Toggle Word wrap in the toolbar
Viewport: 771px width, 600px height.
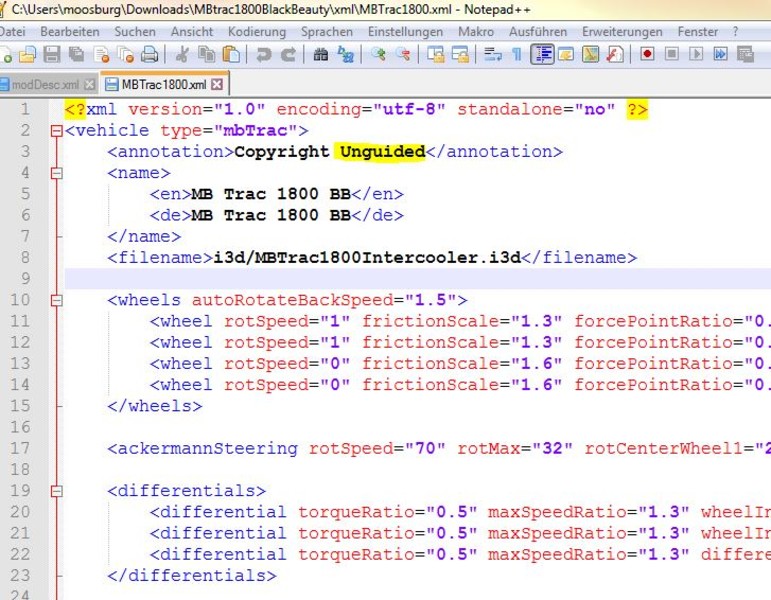[492, 54]
